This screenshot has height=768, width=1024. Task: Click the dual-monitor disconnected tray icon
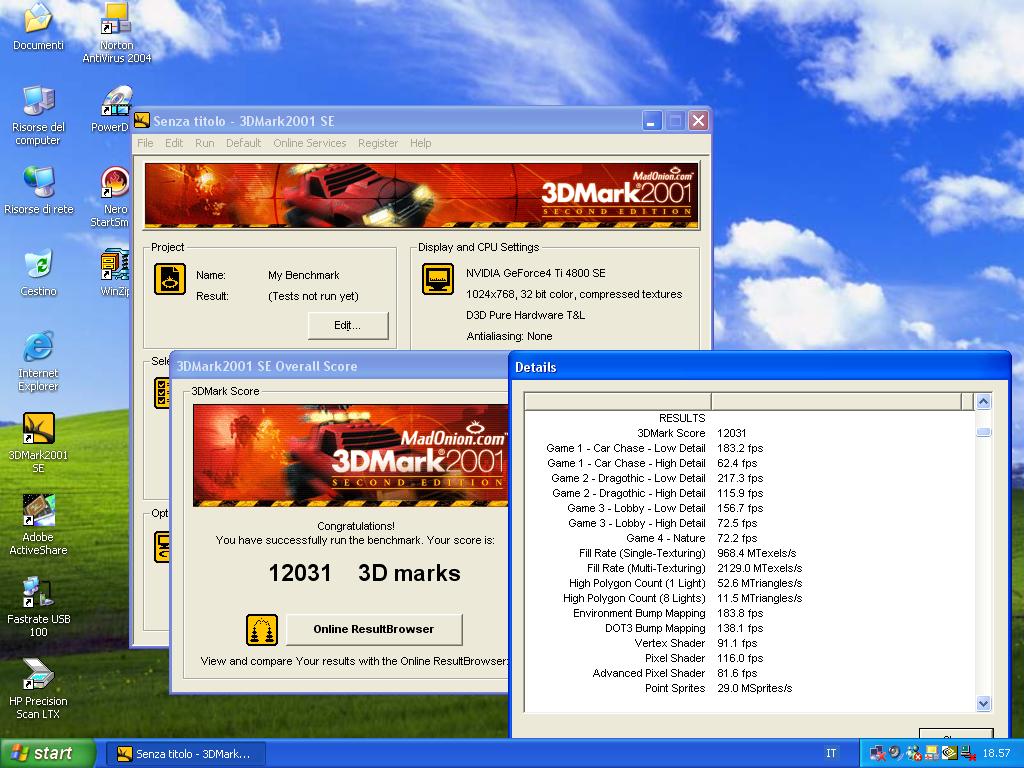[878, 753]
